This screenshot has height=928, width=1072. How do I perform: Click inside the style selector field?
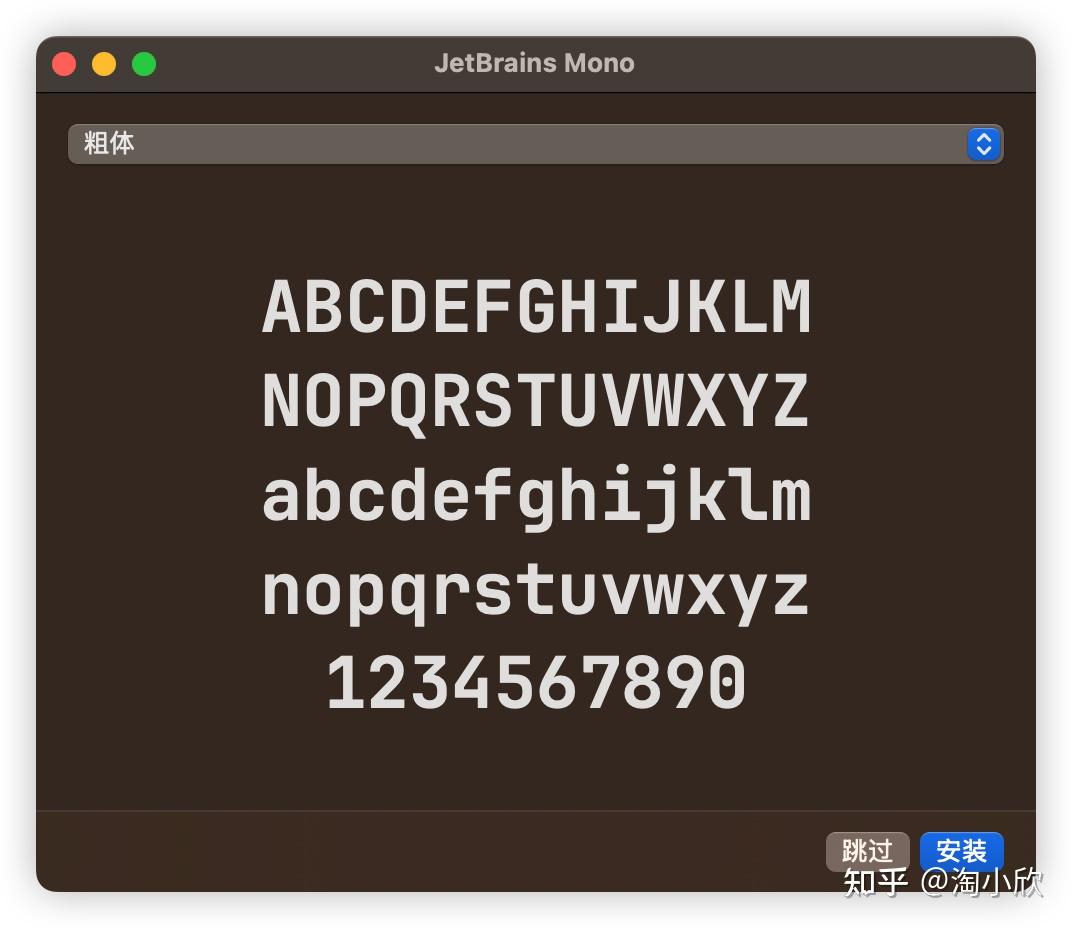[400, 144]
